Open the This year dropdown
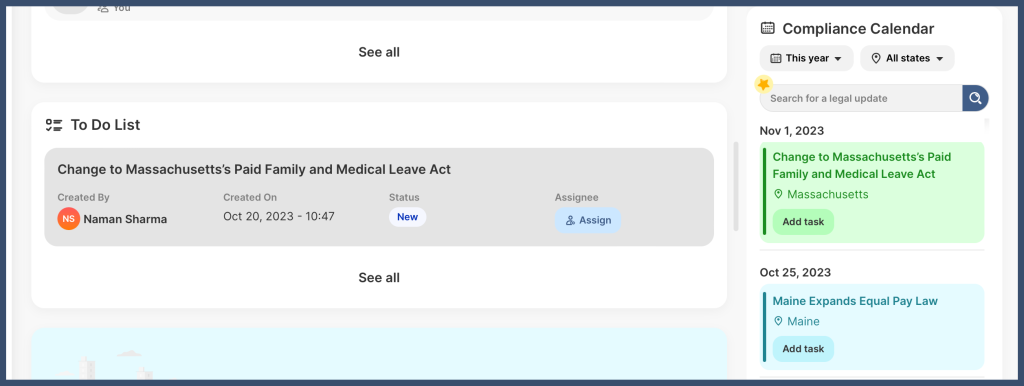 [807, 58]
